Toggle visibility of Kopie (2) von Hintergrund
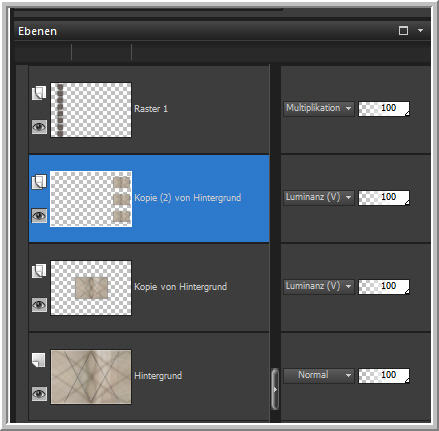439x431 pixels. point(39,215)
